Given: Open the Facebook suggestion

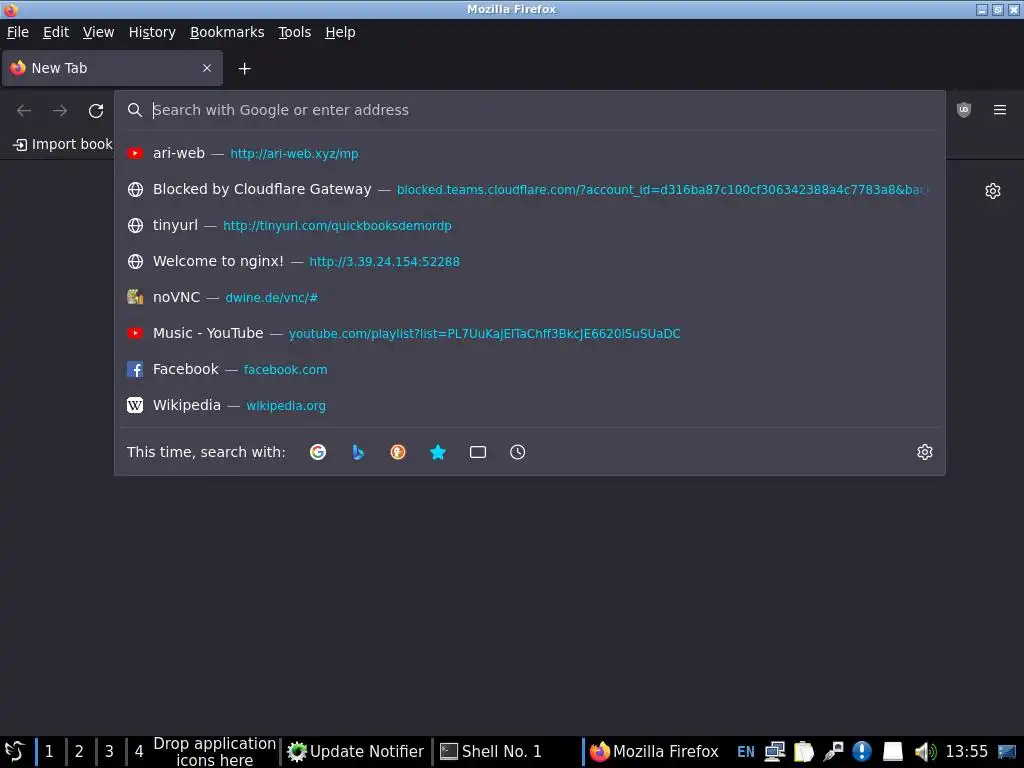Looking at the screenshot, I should [x=530, y=369].
